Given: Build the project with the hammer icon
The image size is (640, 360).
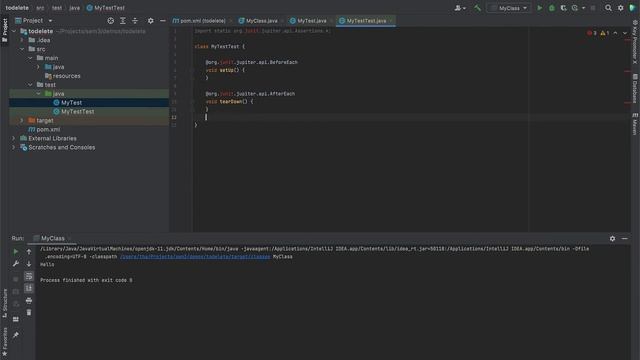Looking at the screenshot, I should click(477, 8).
